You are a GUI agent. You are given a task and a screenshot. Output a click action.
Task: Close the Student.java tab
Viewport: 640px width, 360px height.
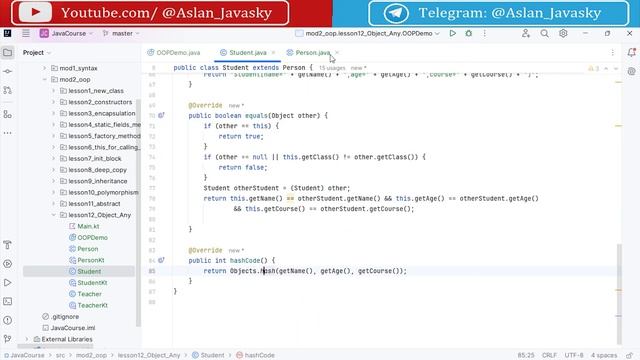273,53
